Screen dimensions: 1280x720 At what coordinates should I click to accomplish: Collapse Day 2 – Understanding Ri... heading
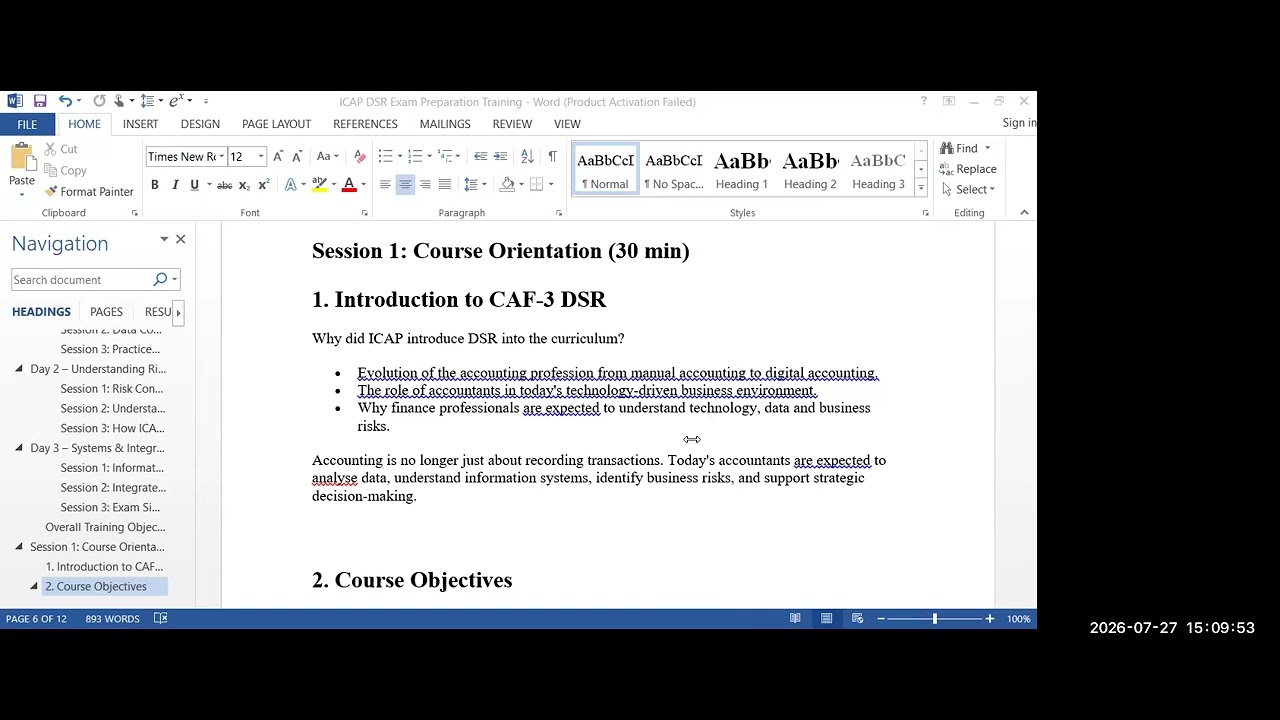coord(19,369)
